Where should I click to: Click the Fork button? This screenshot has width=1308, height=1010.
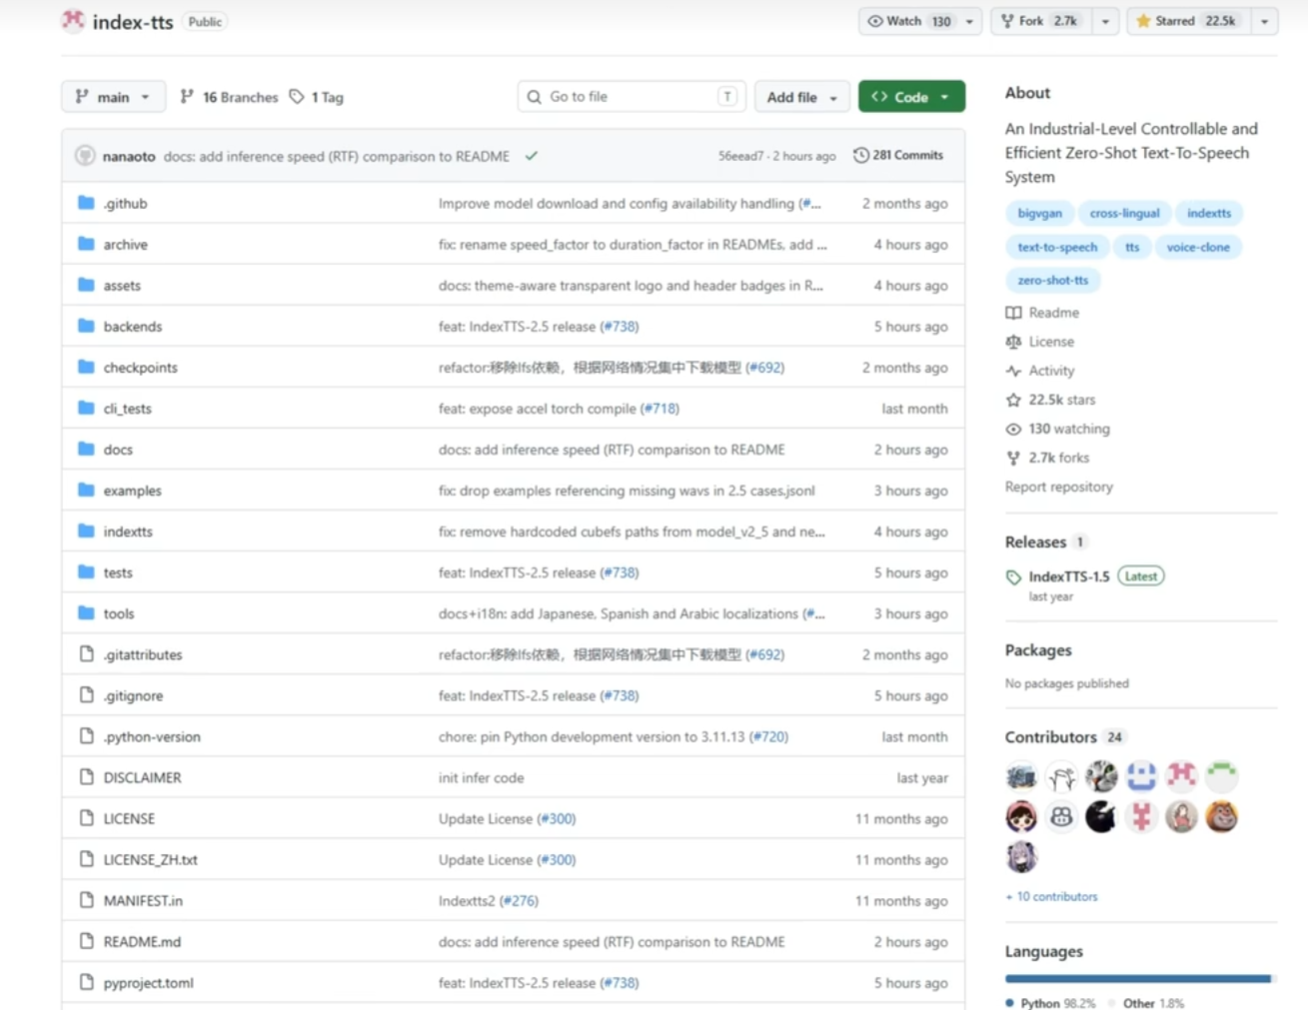[1041, 21]
